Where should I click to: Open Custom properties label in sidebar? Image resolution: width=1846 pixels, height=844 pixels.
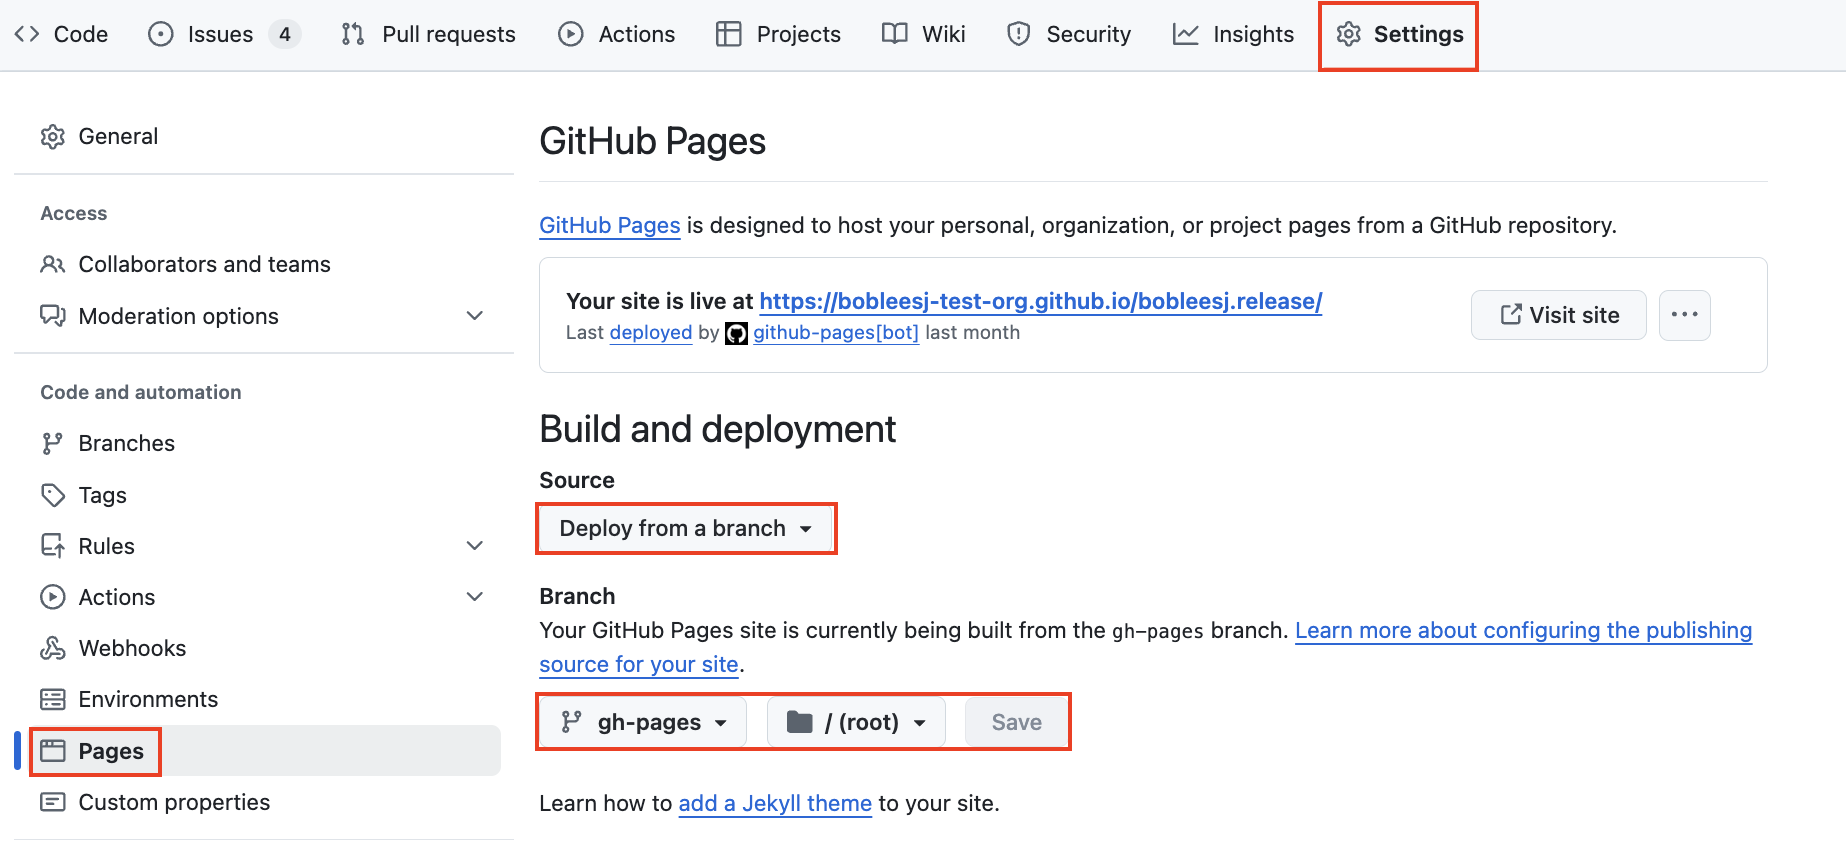coord(174,802)
